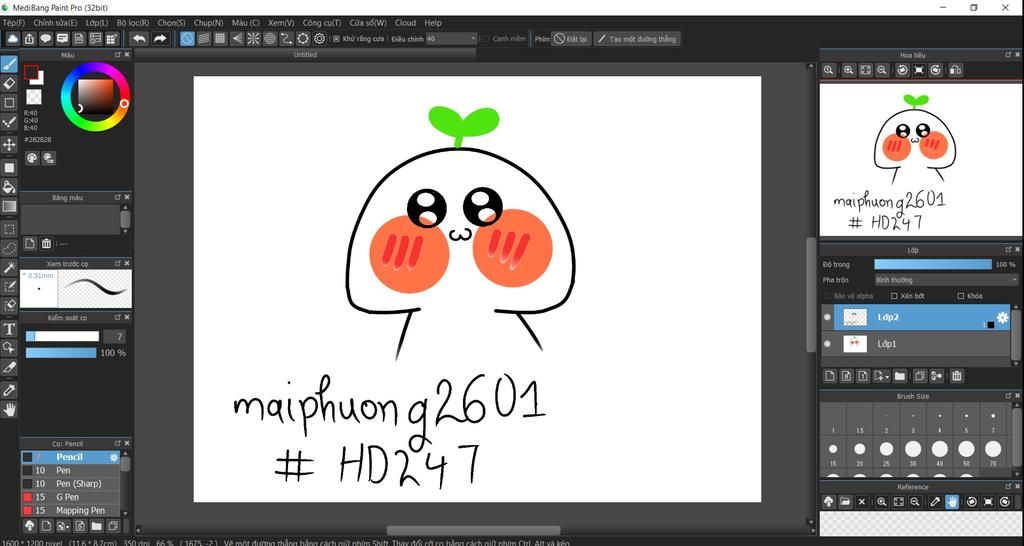Select the Magic Wand tool
The width and height of the screenshot is (1024, 546).
[9, 267]
